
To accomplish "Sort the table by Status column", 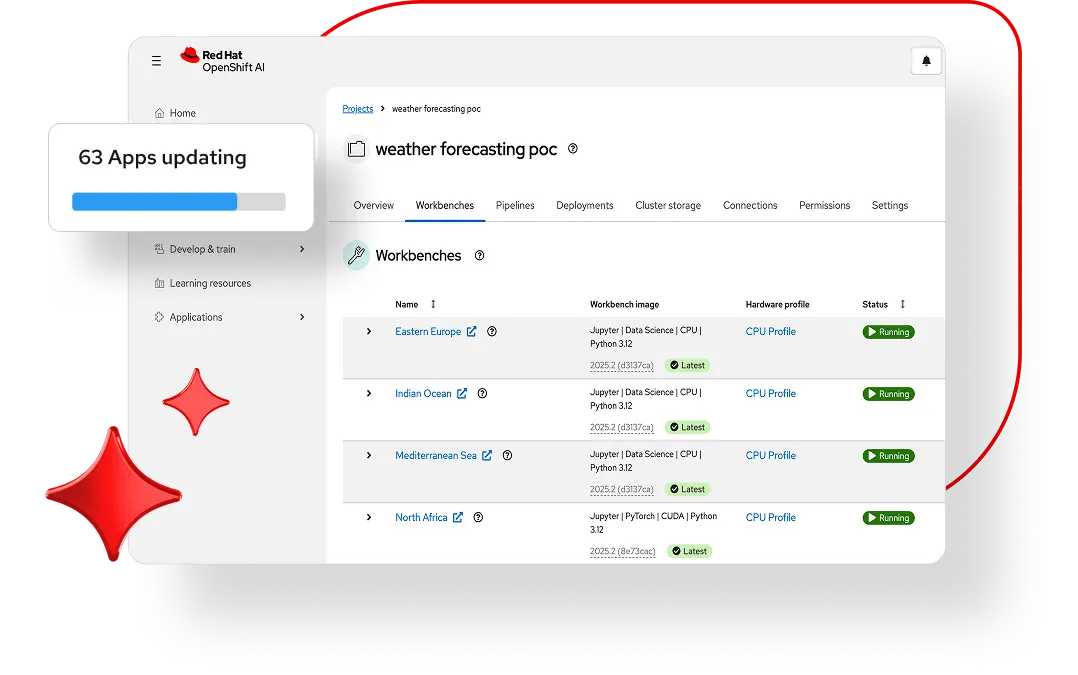I will [x=903, y=305].
